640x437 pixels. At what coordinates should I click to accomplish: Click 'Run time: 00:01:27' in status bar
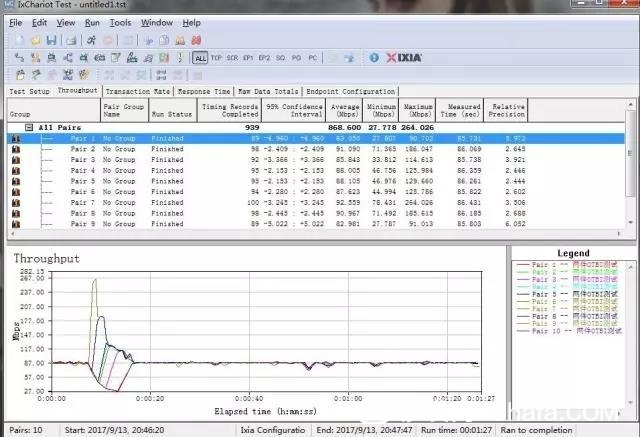[456, 430]
